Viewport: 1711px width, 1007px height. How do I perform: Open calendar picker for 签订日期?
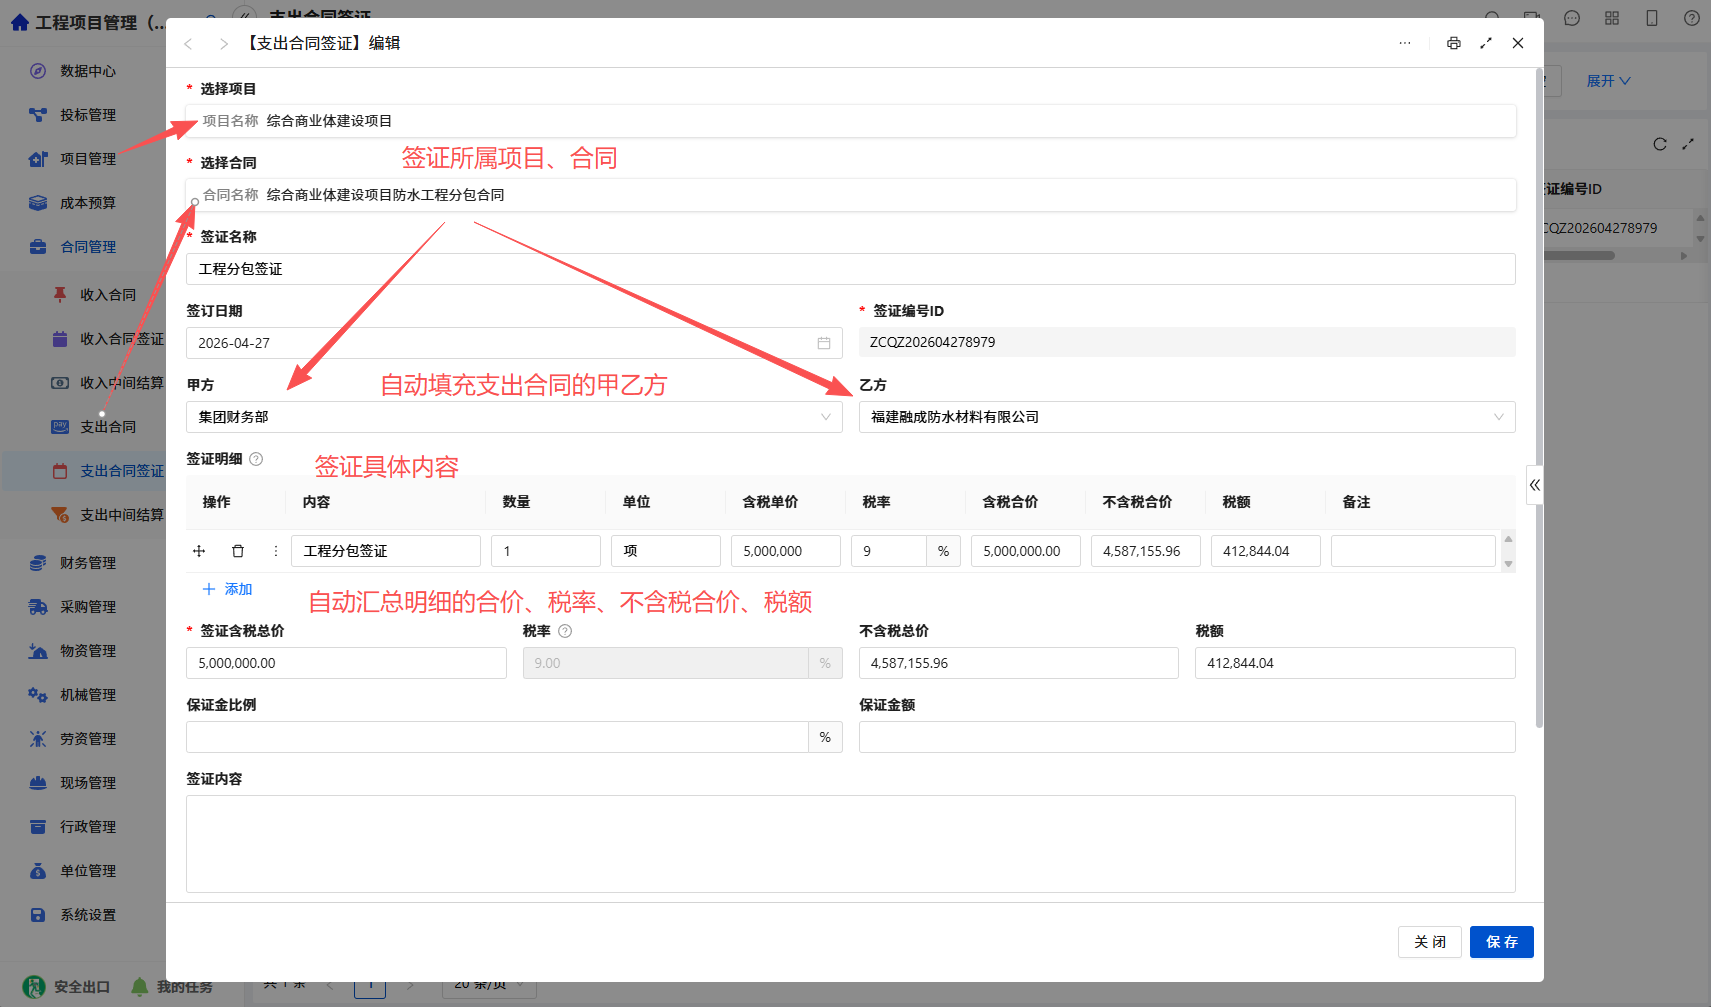[824, 343]
